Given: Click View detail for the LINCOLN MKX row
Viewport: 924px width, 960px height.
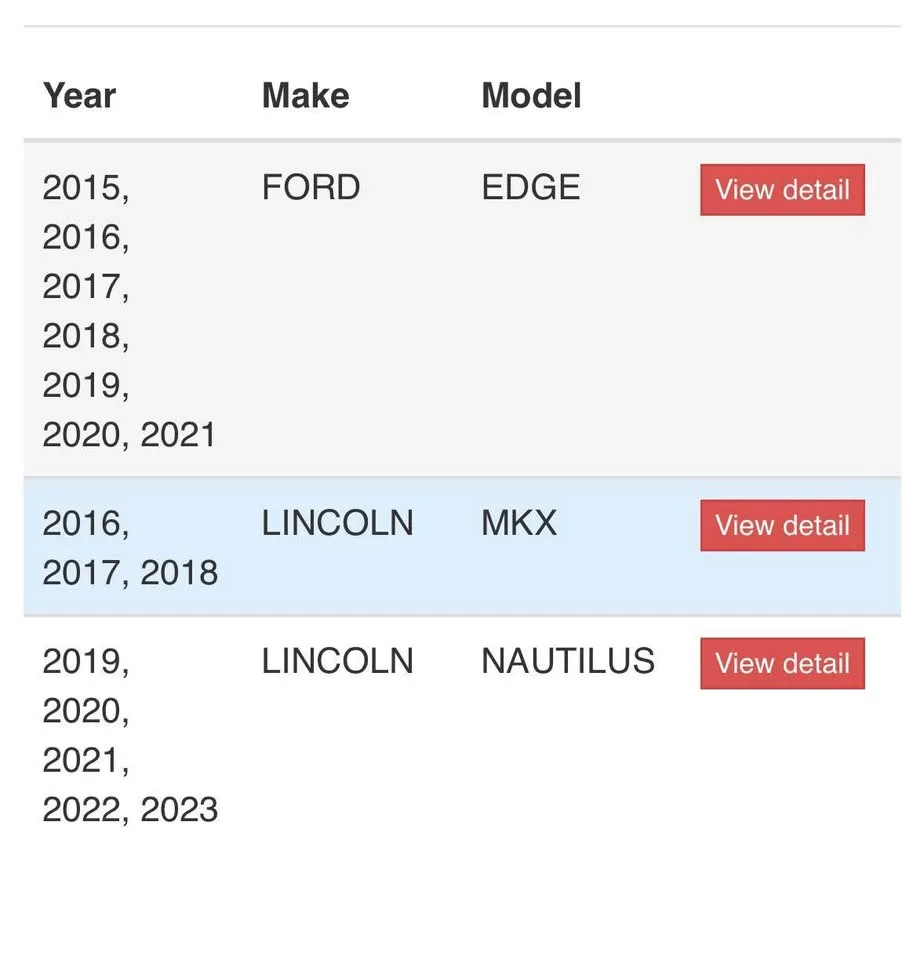Looking at the screenshot, I should click(781, 525).
